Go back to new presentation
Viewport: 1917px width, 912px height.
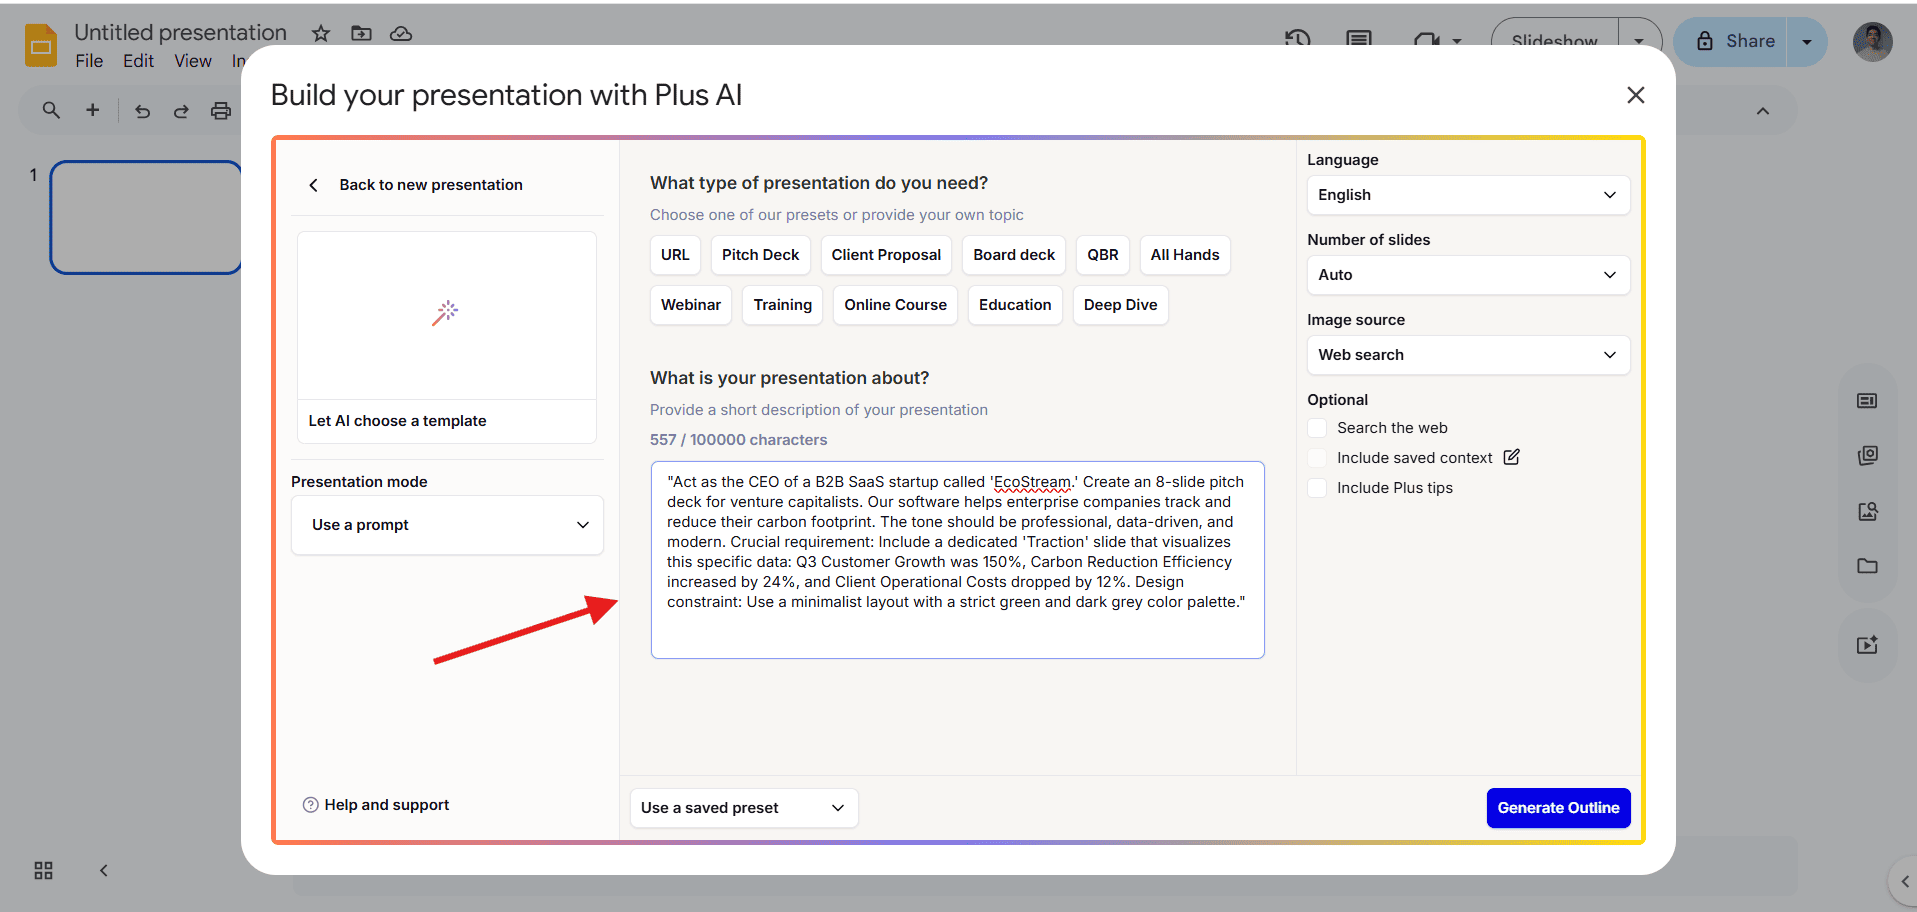pos(415,185)
